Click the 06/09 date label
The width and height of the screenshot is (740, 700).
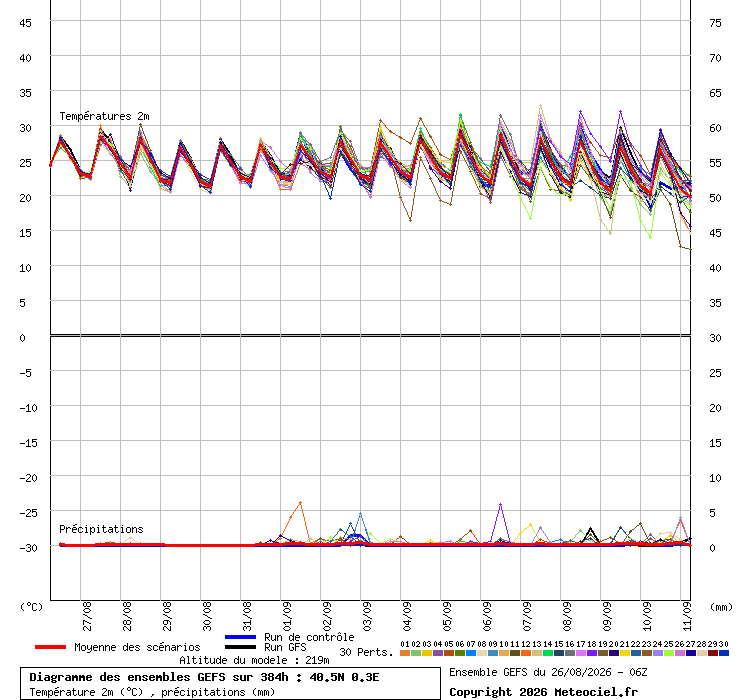point(487,616)
